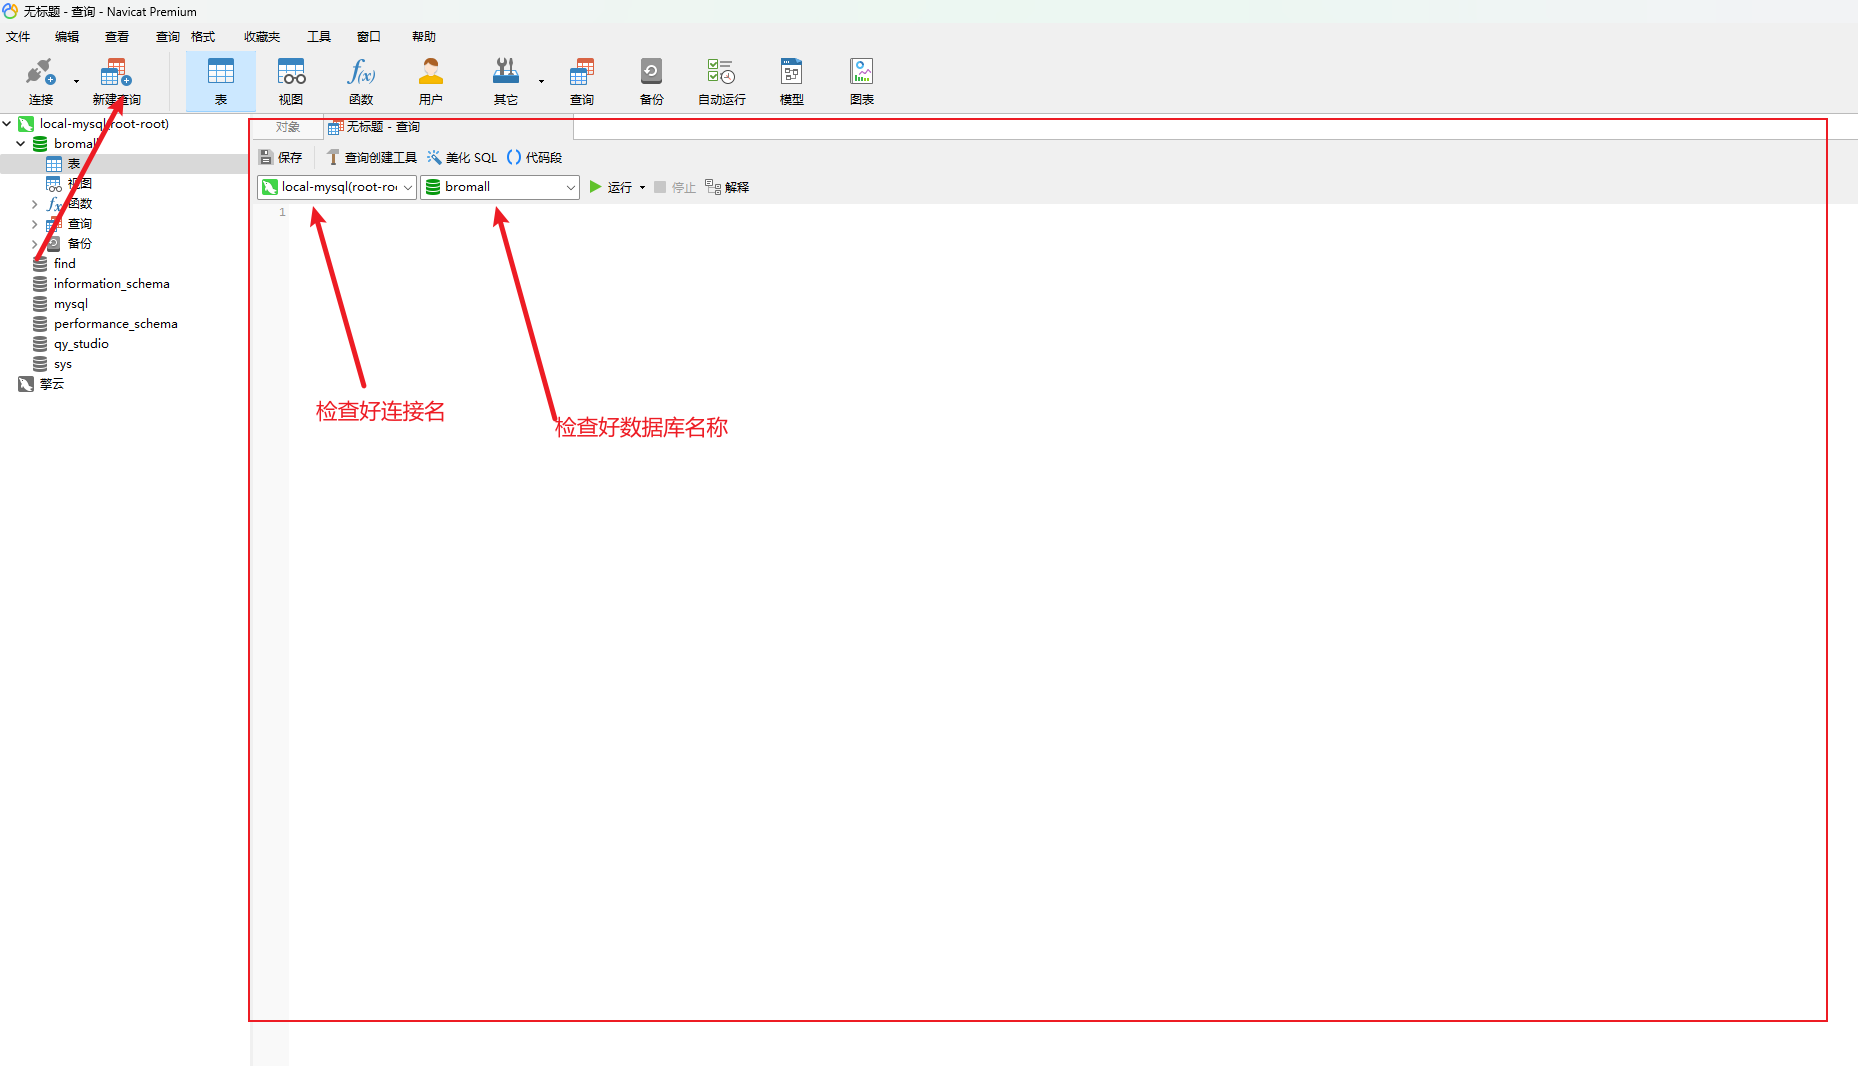The height and width of the screenshot is (1066, 1858).
Task: Open the 格式 menu
Action: pyautogui.click(x=203, y=37)
